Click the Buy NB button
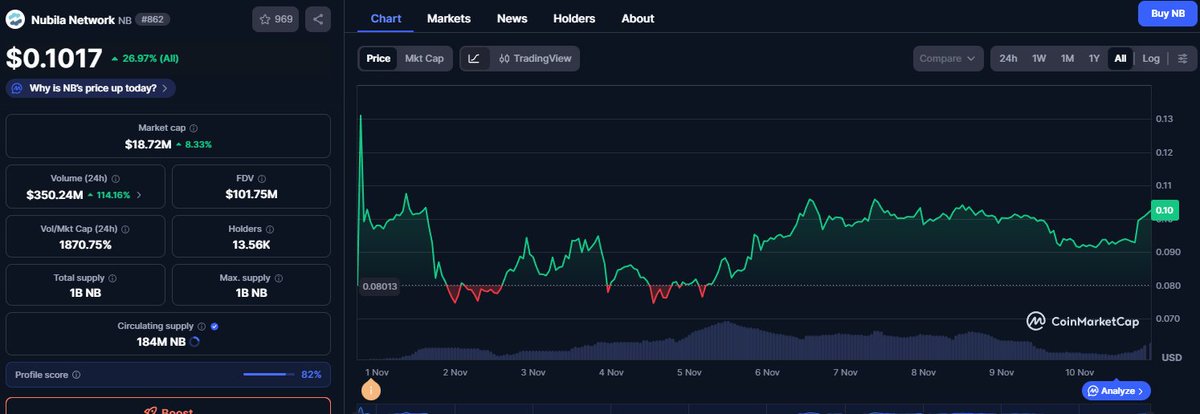Screen dimensions: 1200x414 1166,13
